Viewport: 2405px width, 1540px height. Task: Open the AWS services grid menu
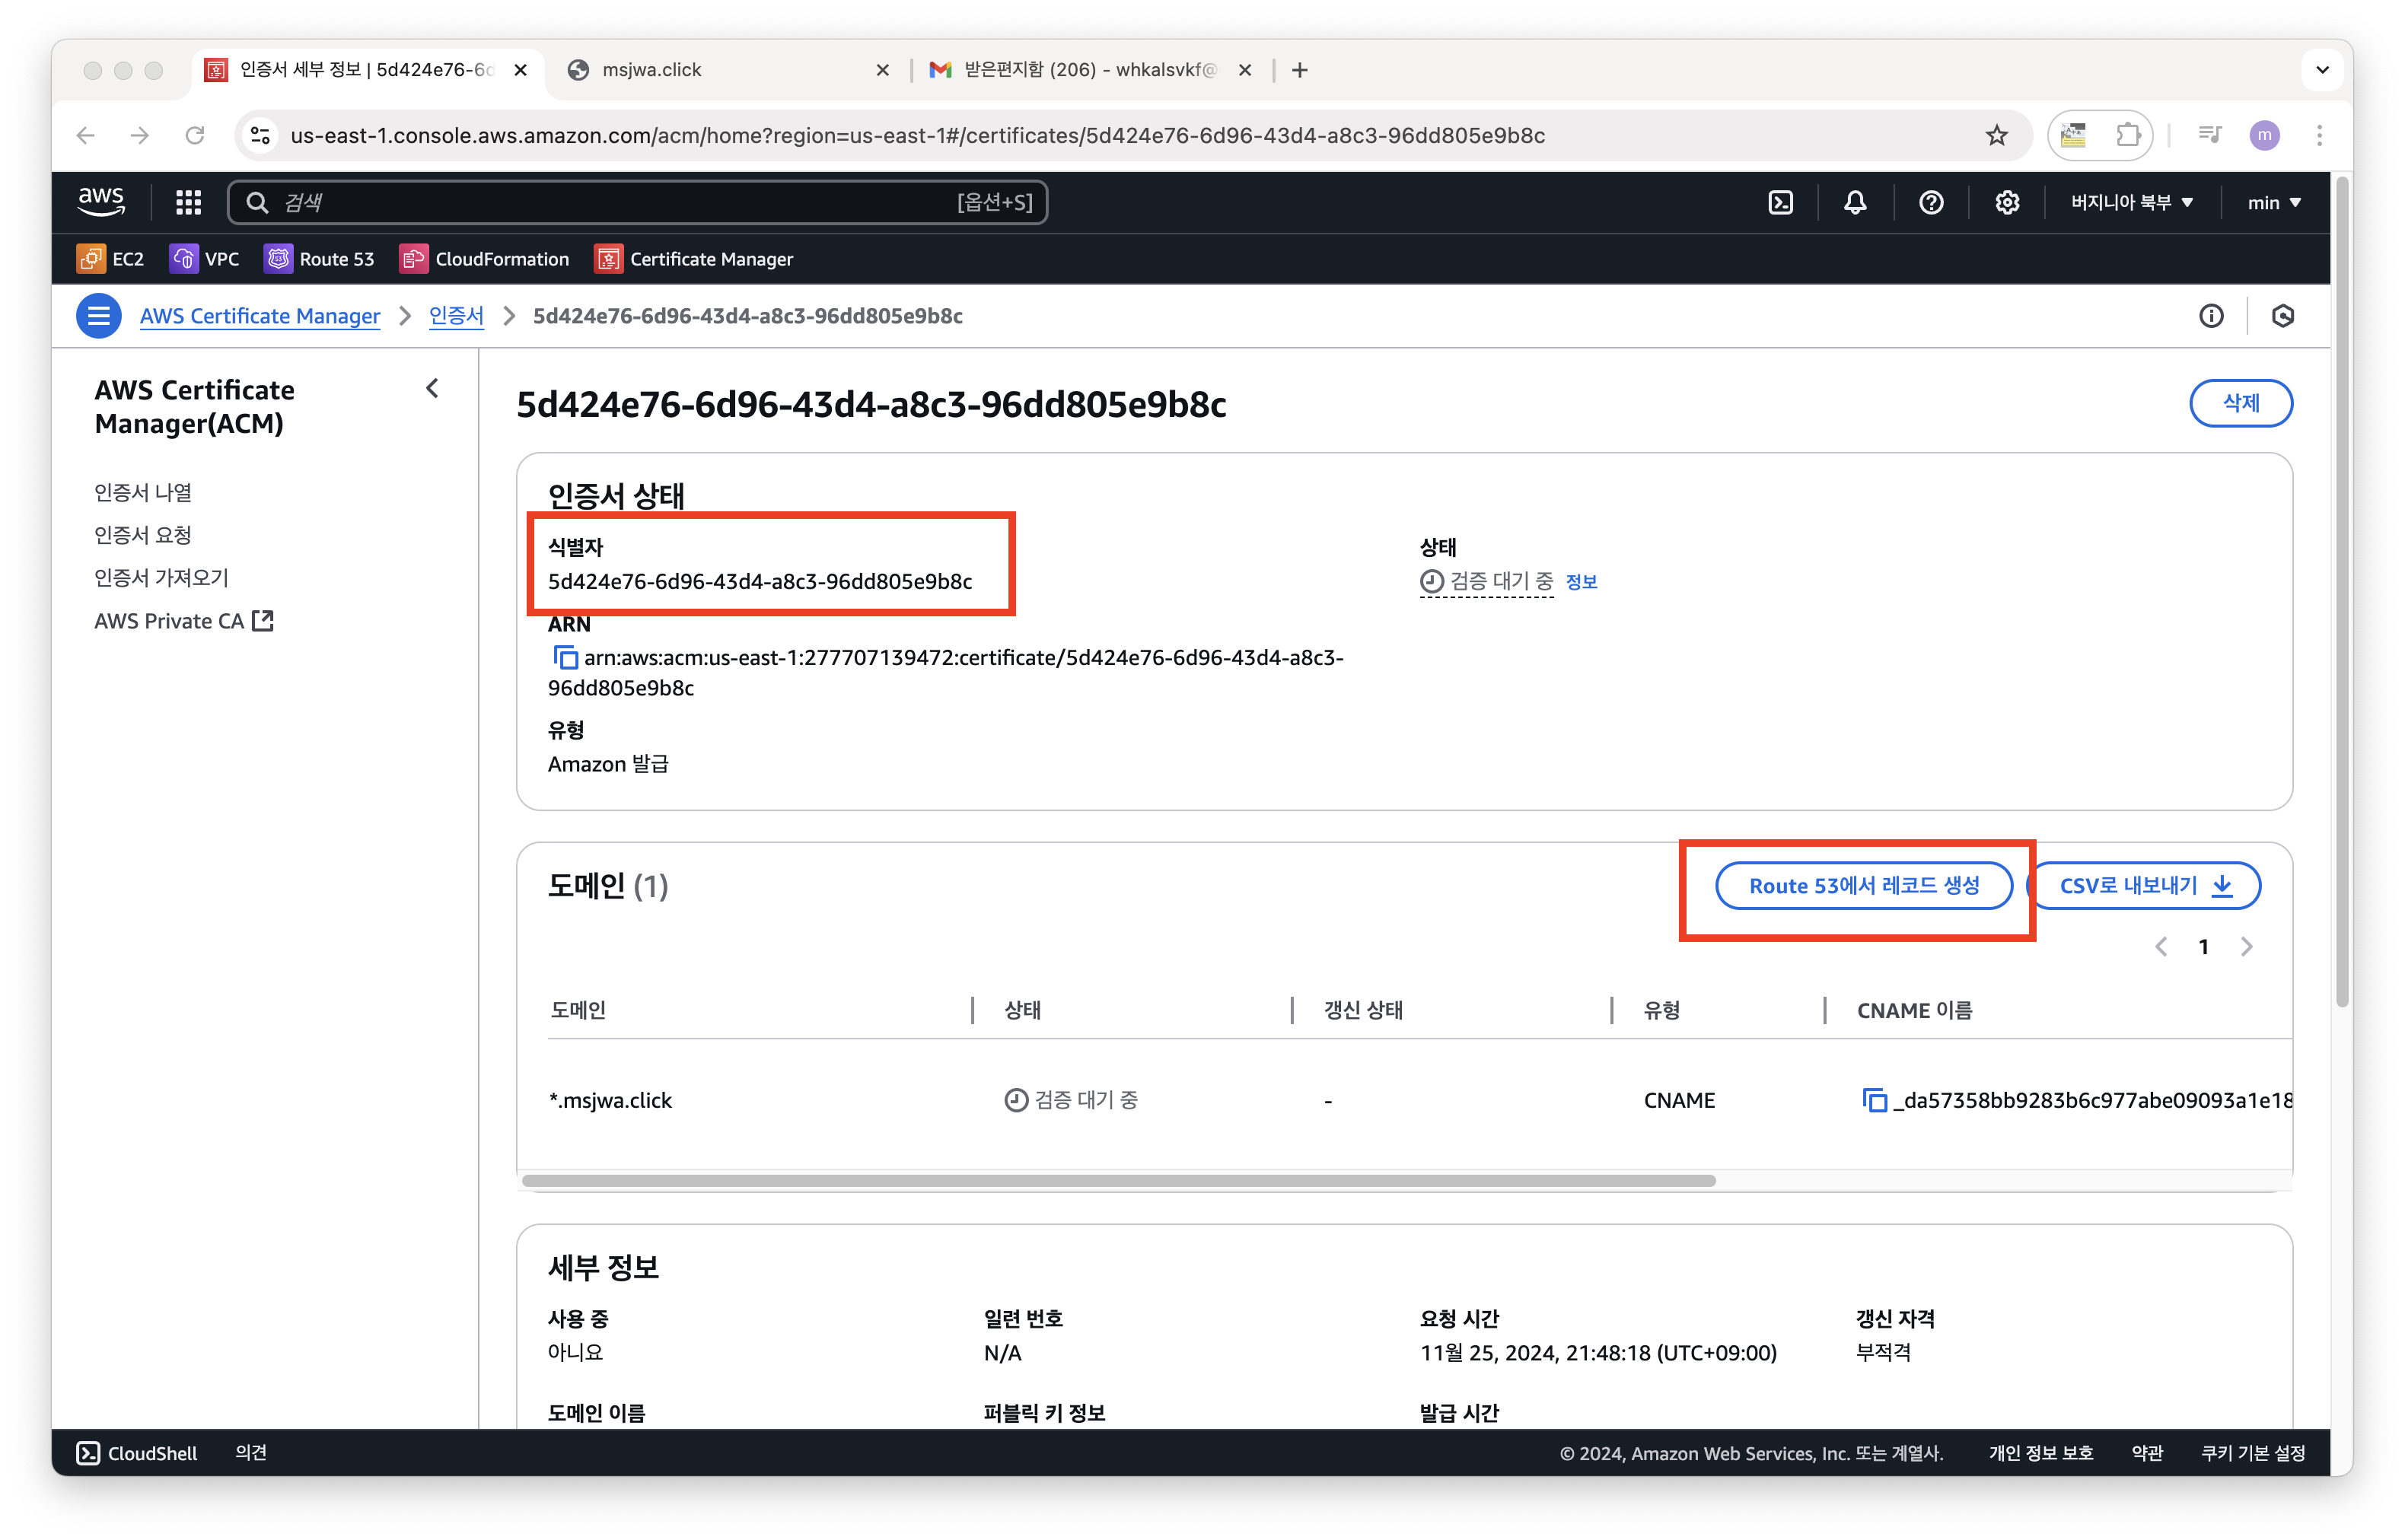point(188,203)
